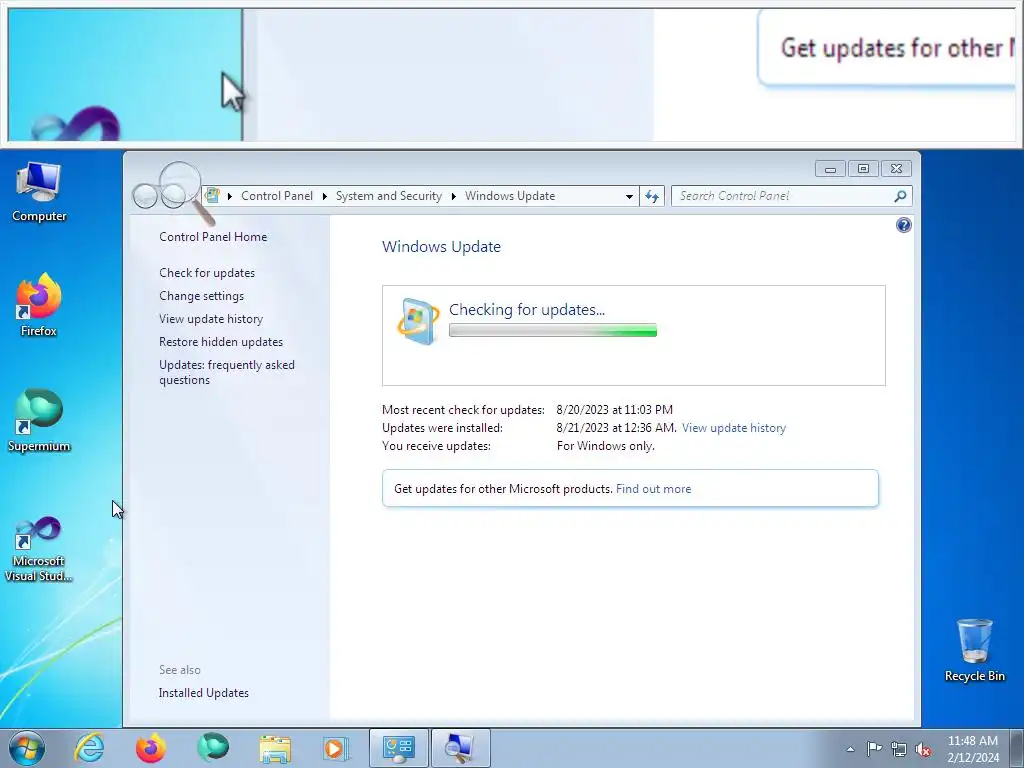Show hidden system tray icons

(850, 749)
